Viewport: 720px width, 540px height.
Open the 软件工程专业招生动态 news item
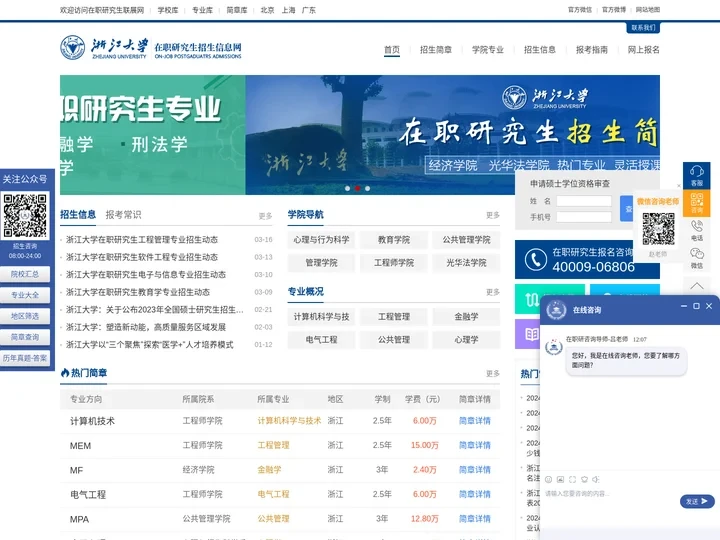(142, 257)
